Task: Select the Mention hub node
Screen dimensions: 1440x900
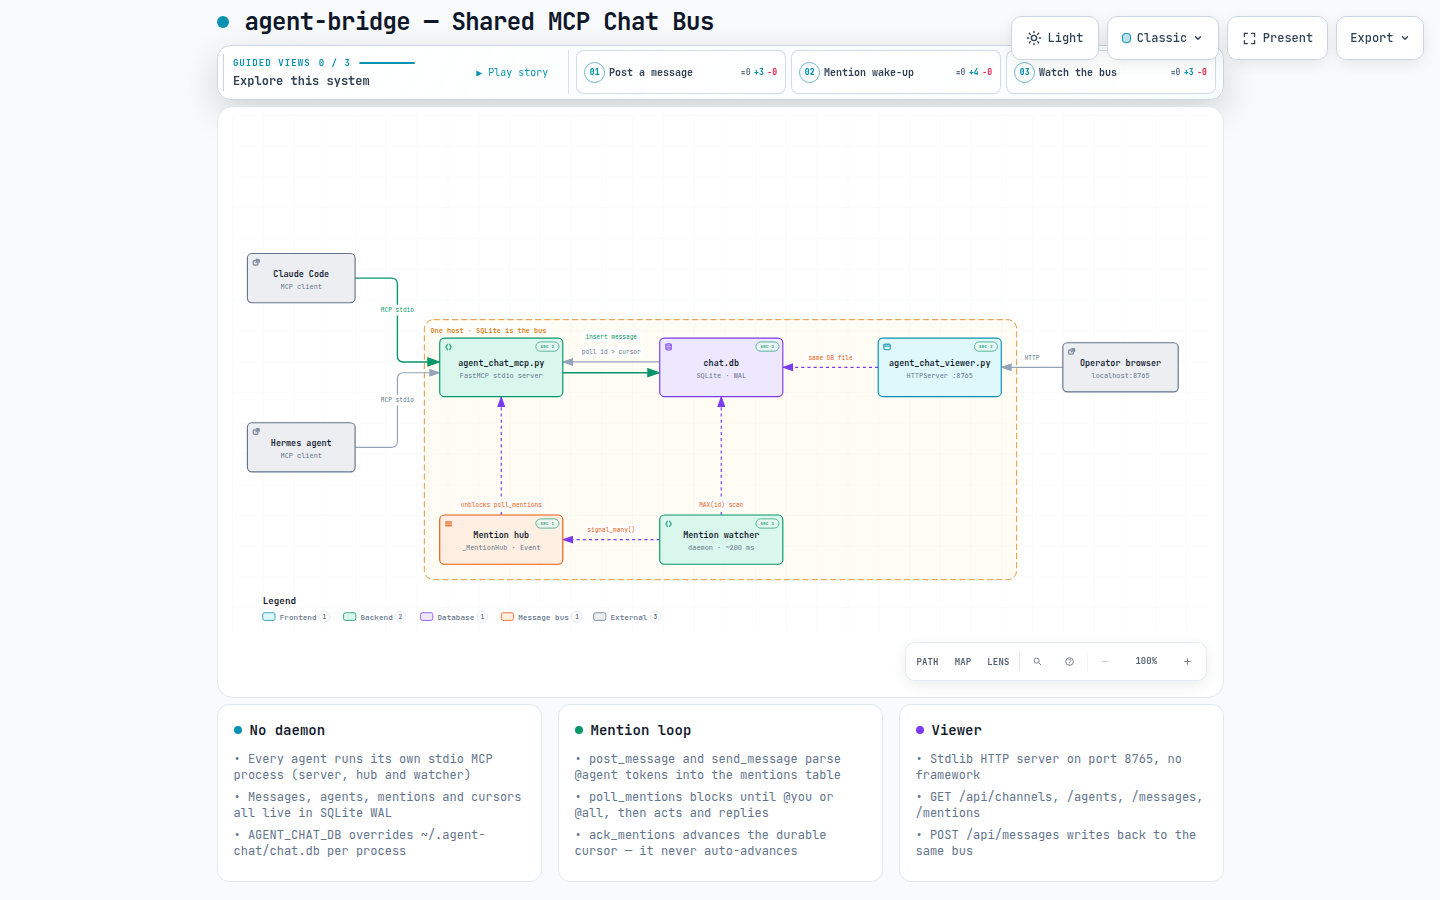Action: pyautogui.click(x=501, y=540)
